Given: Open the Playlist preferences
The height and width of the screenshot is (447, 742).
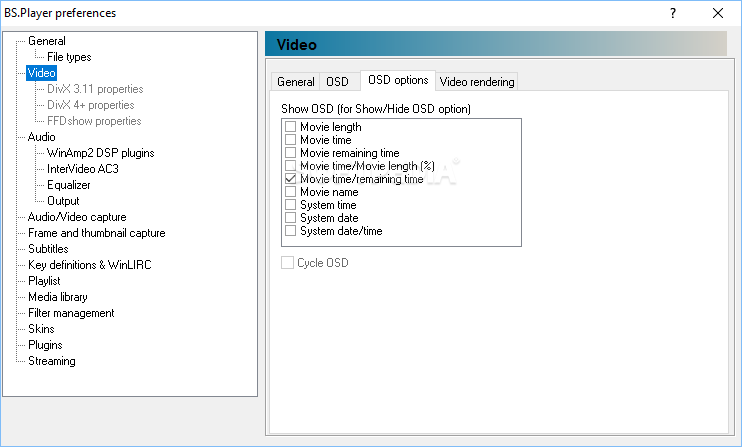Looking at the screenshot, I should 44,281.
